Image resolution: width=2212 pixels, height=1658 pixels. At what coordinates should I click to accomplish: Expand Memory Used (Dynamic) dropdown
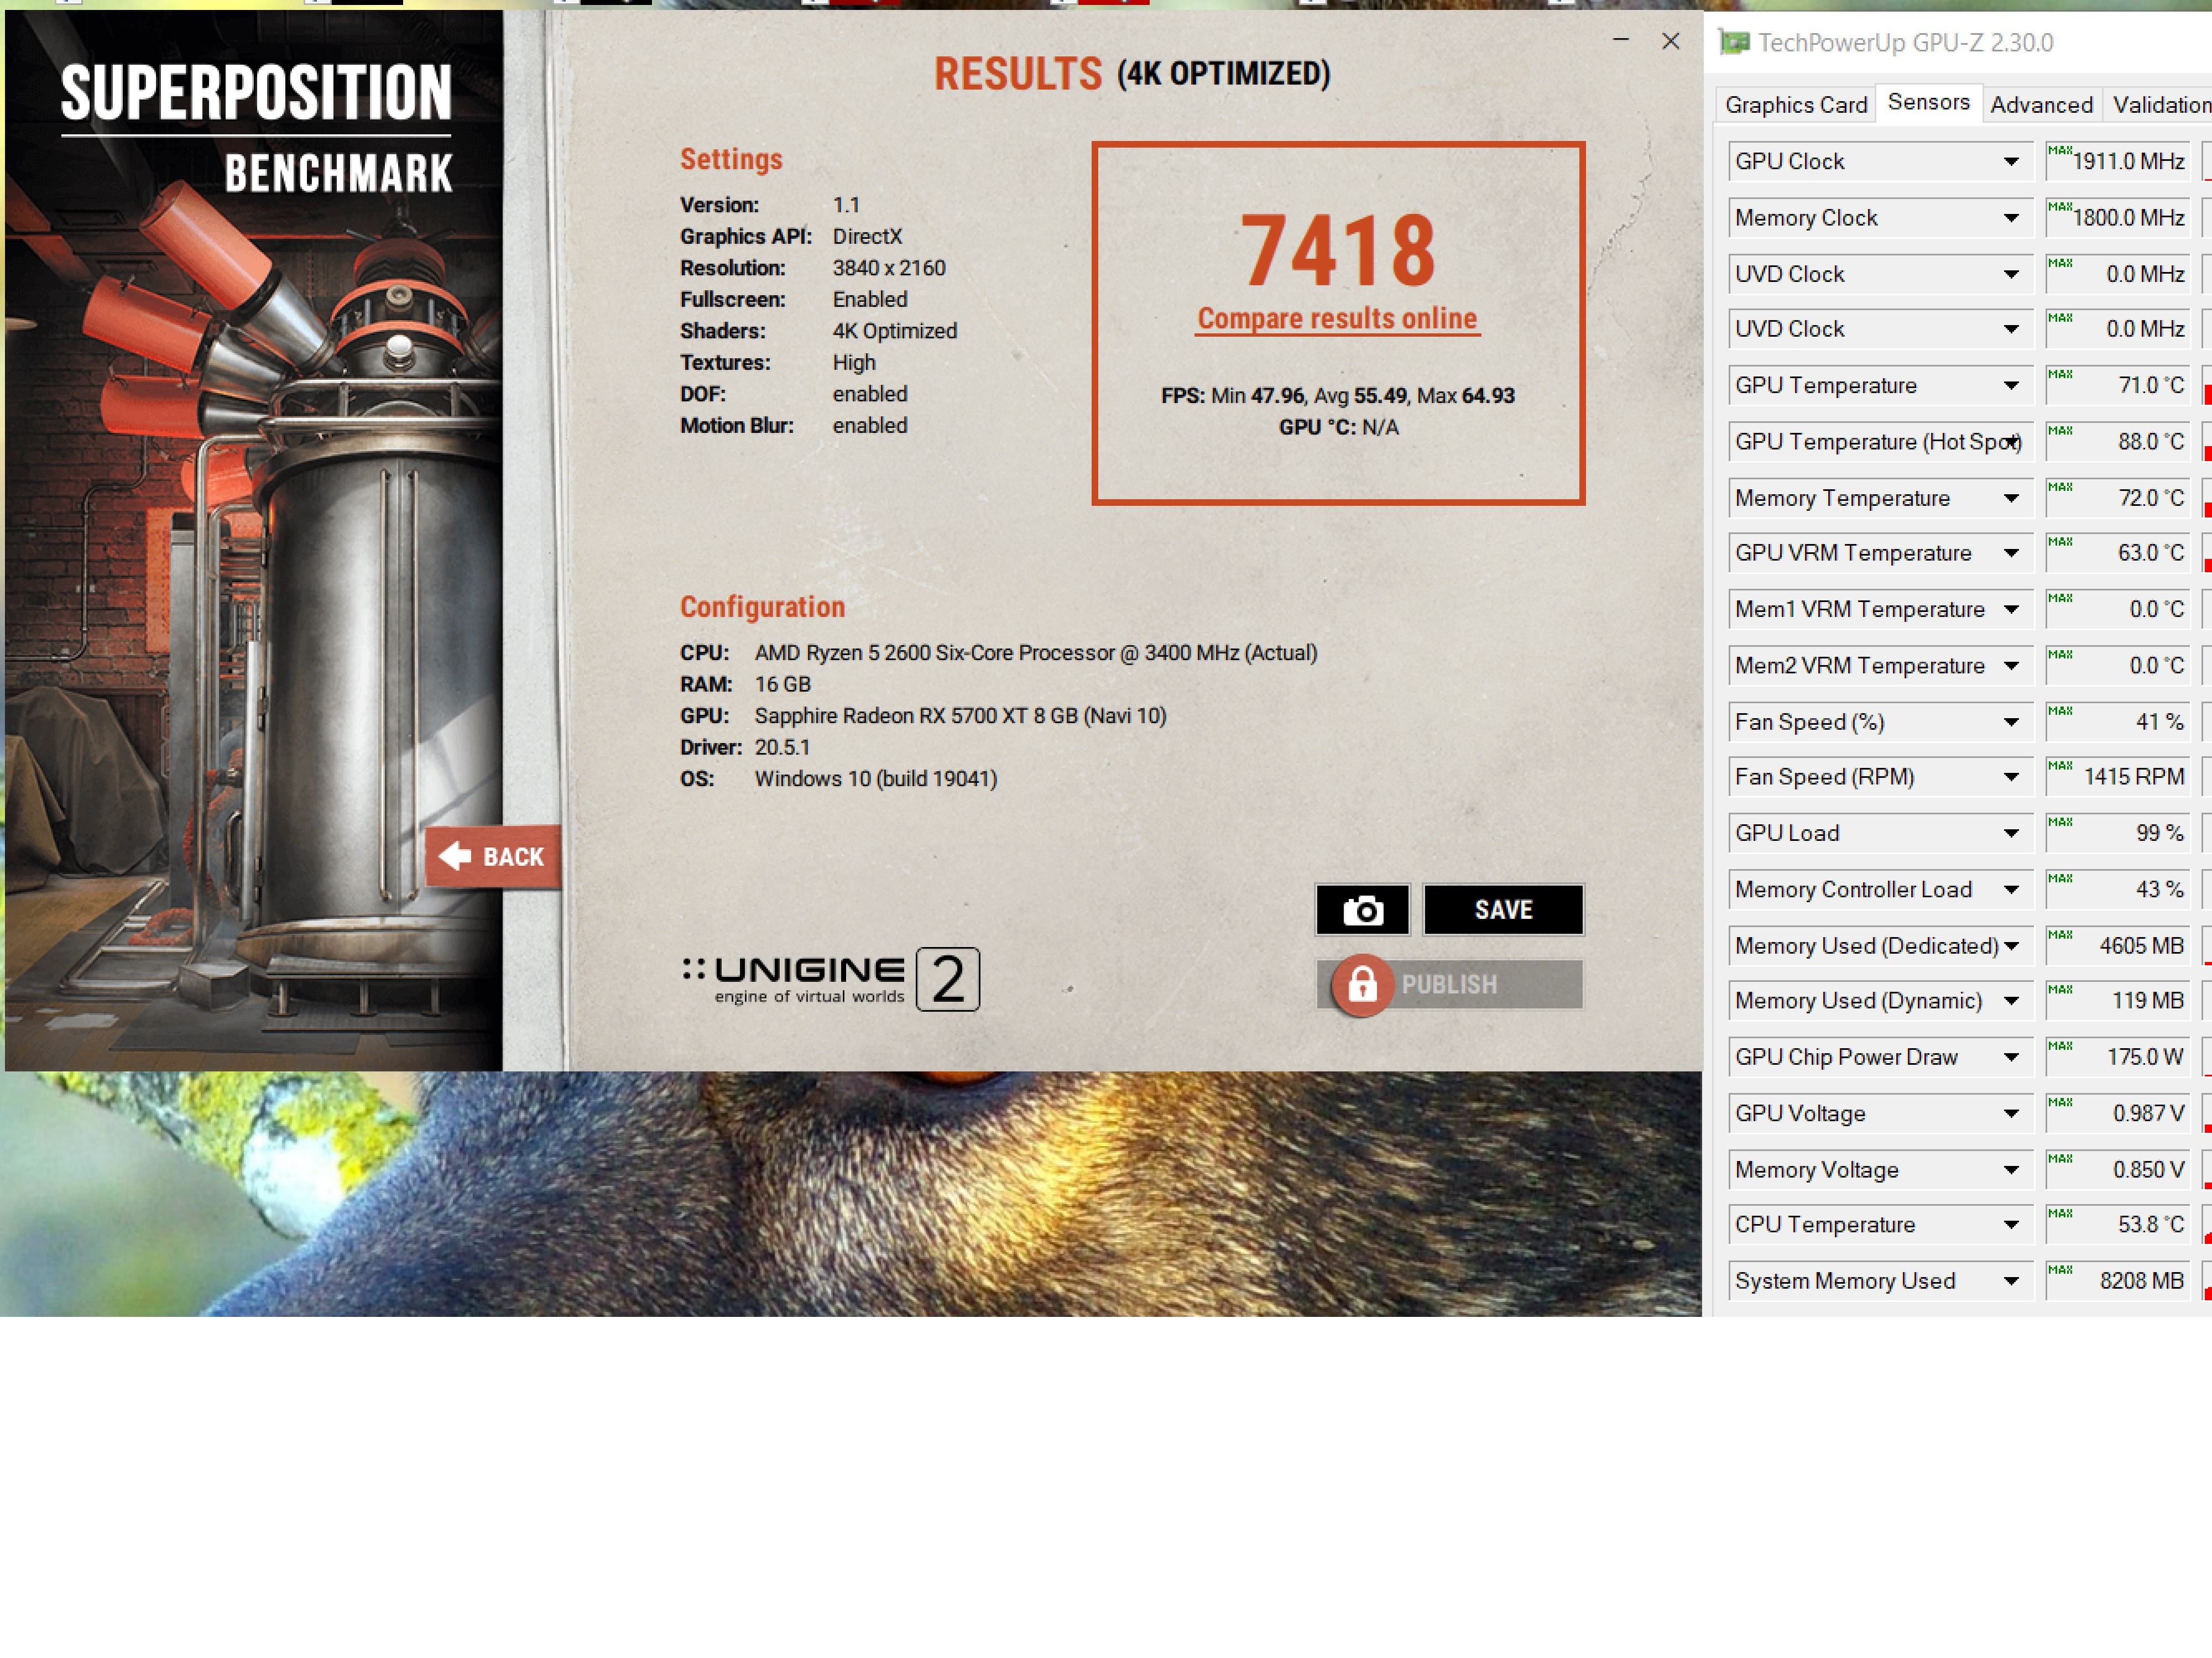coord(2011,1001)
